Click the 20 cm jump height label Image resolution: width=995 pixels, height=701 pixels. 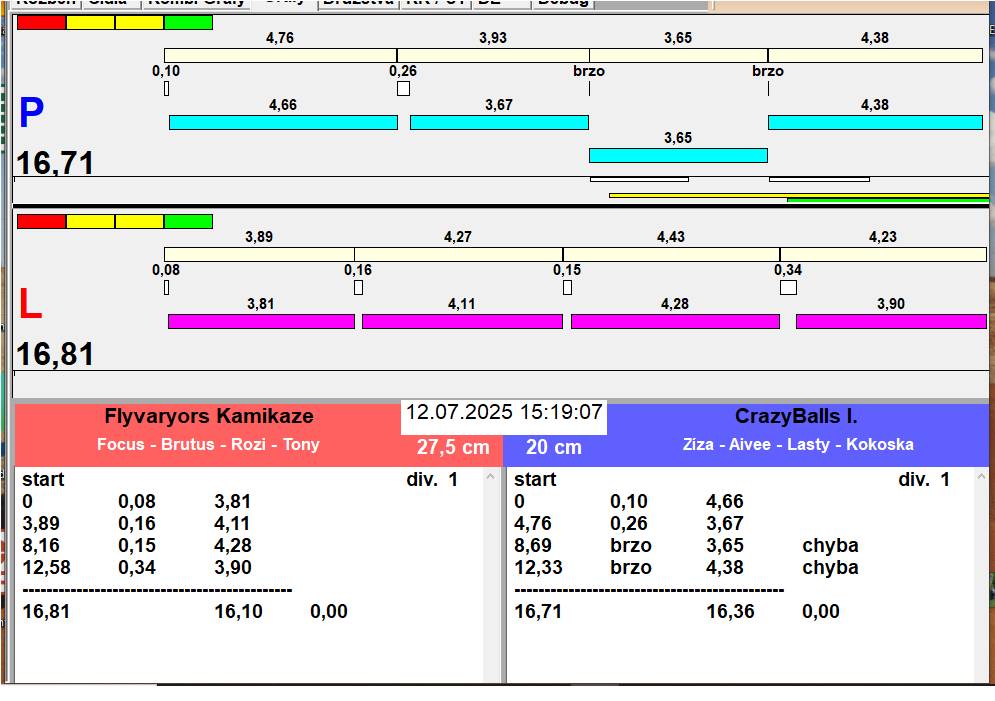pos(553,447)
